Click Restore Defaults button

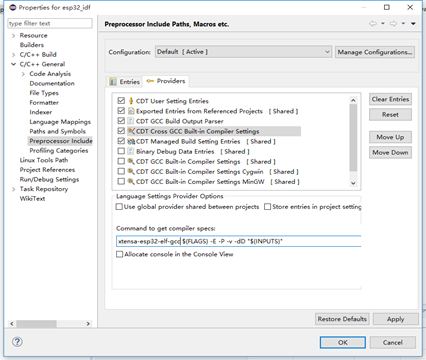(342, 319)
